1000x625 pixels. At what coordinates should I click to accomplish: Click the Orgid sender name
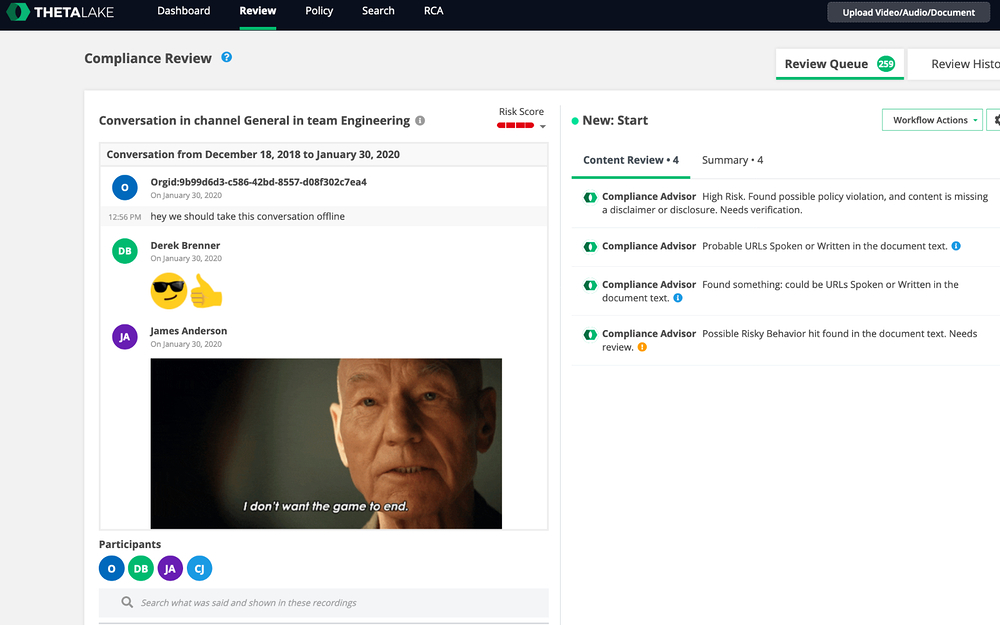click(x=258, y=182)
